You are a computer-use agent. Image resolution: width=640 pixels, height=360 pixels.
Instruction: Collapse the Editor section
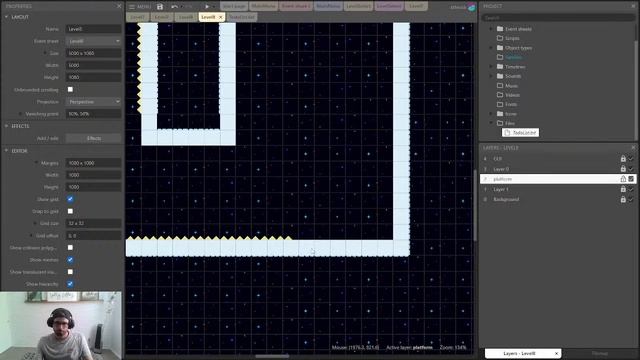[x=7, y=151]
